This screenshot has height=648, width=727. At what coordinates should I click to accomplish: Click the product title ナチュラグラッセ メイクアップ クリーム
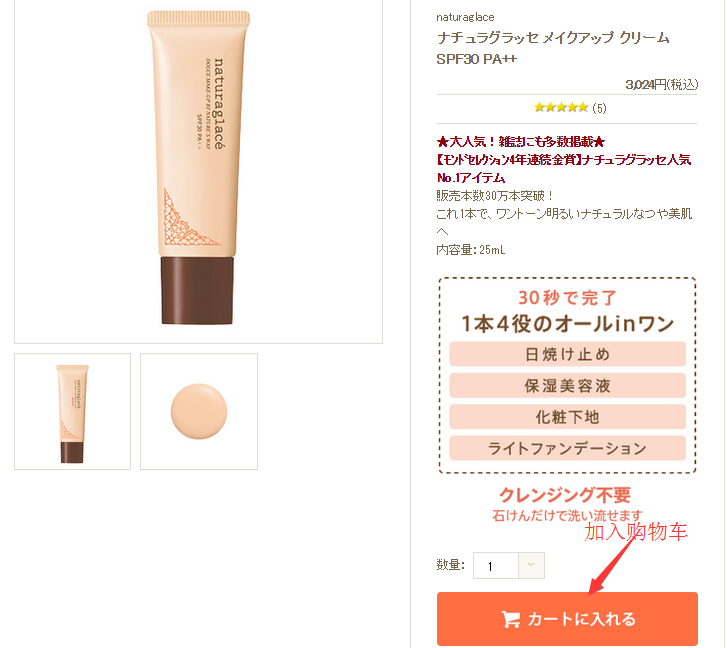point(553,38)
